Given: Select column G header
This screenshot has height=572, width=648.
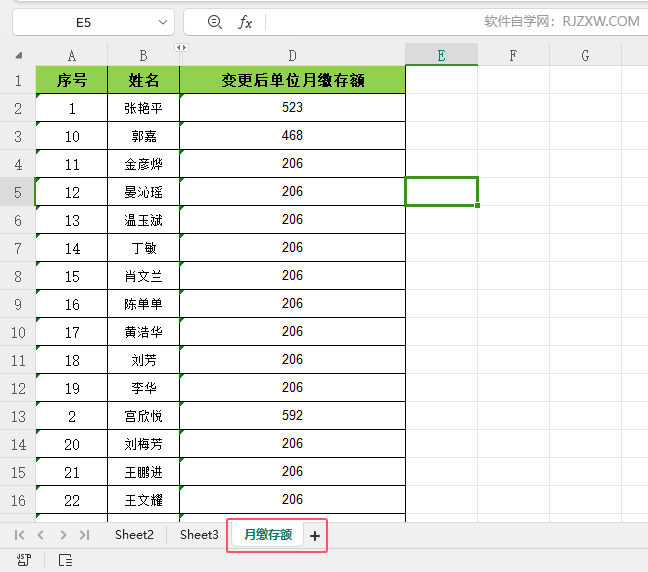Looking at the screenshot, I should [x=585, y=55].
